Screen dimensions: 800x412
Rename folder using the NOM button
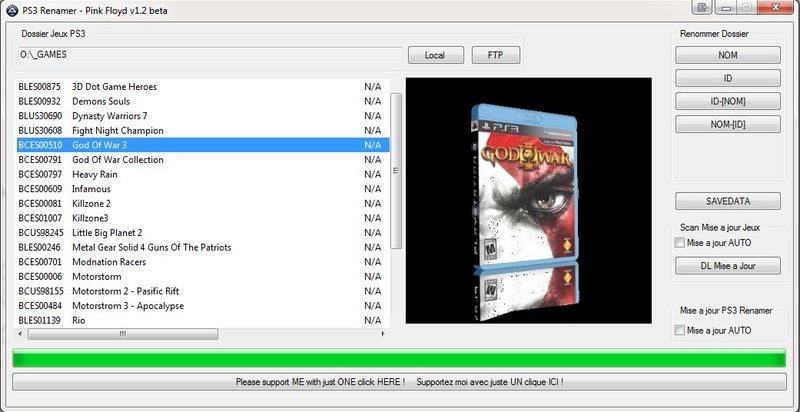click(728, 55)
